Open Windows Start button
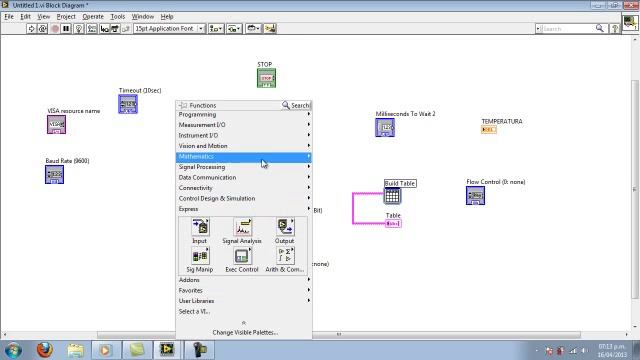640x360 pixels. [13, 350]
